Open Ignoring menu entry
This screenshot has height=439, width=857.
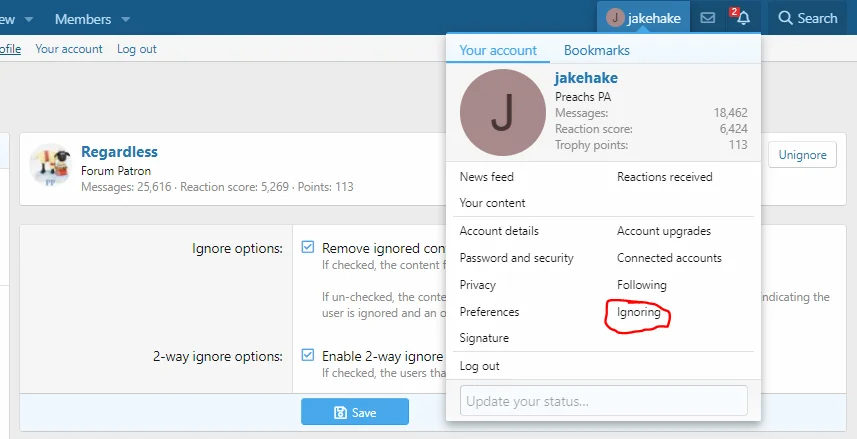(x=638, y=312)
